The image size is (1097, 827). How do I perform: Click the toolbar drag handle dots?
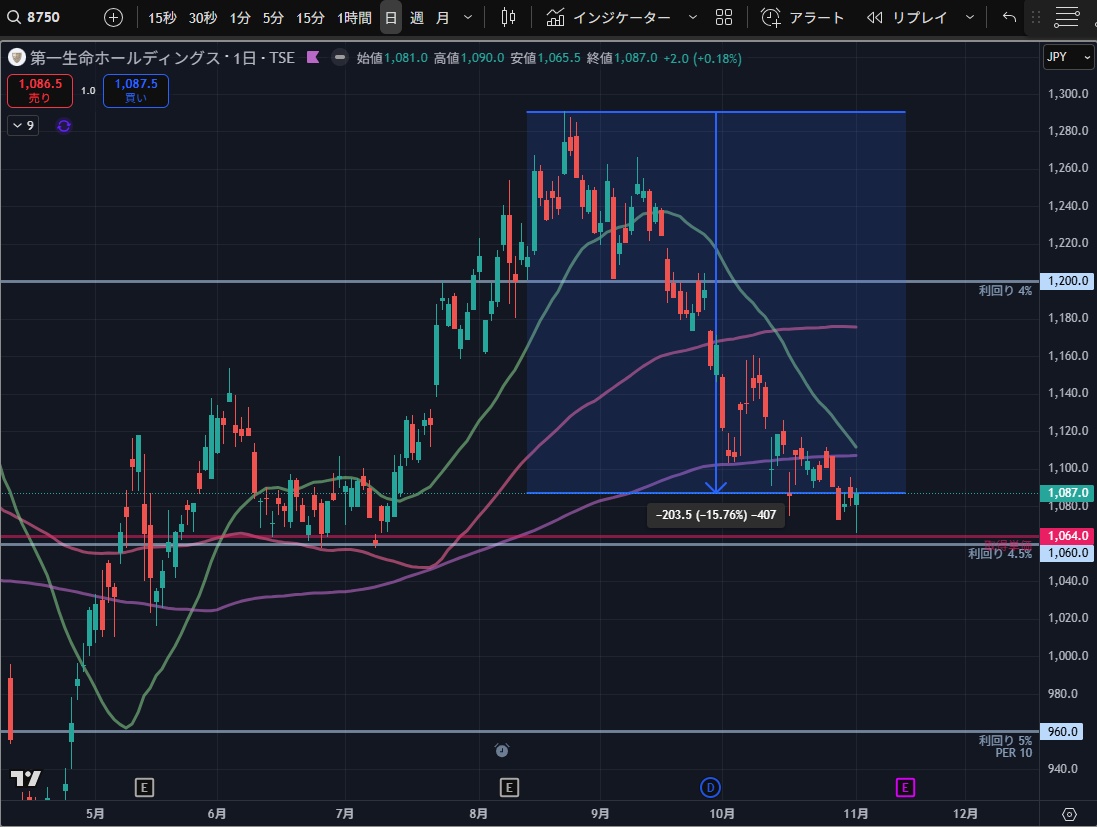(1036, 17)
